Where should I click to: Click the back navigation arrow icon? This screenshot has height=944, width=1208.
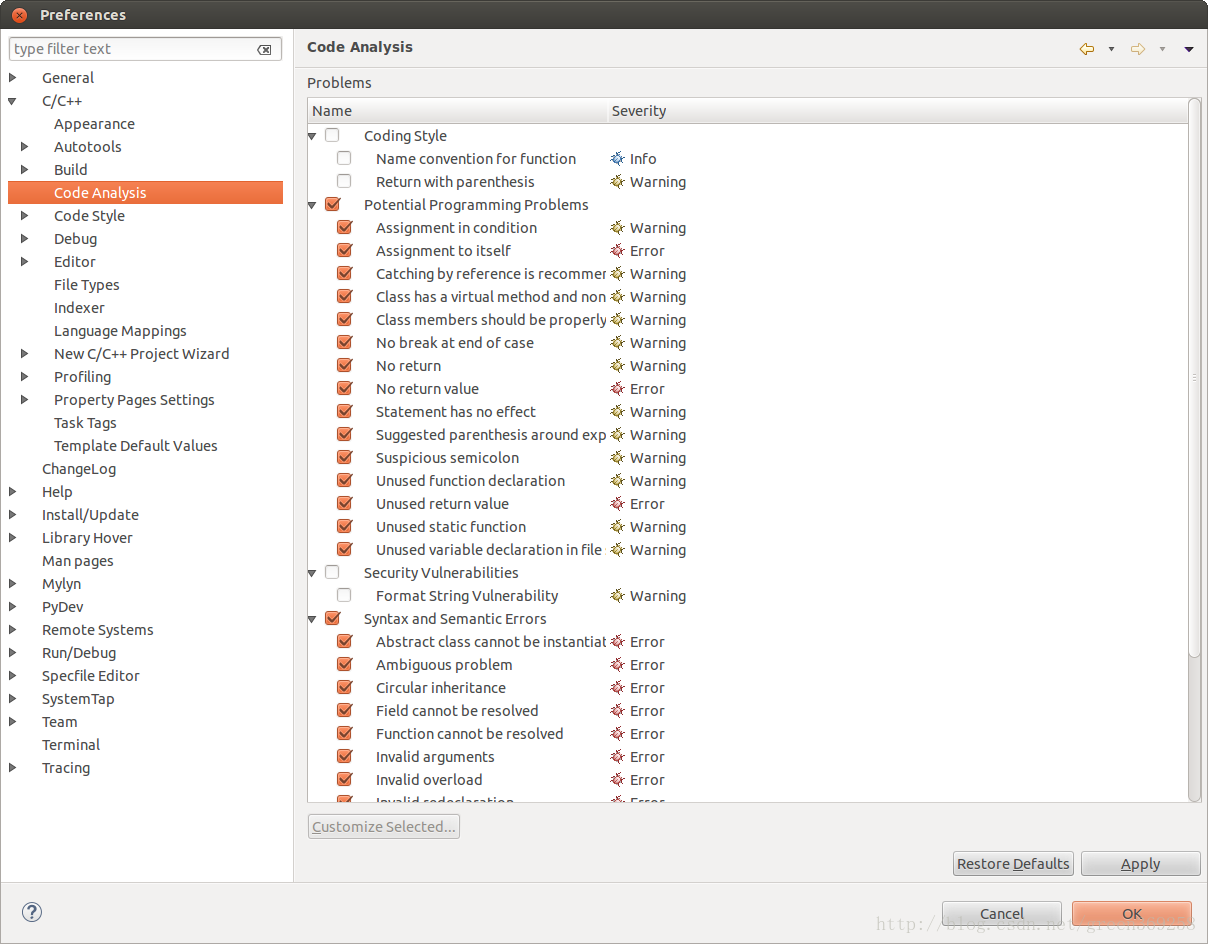click(1087, 49)
